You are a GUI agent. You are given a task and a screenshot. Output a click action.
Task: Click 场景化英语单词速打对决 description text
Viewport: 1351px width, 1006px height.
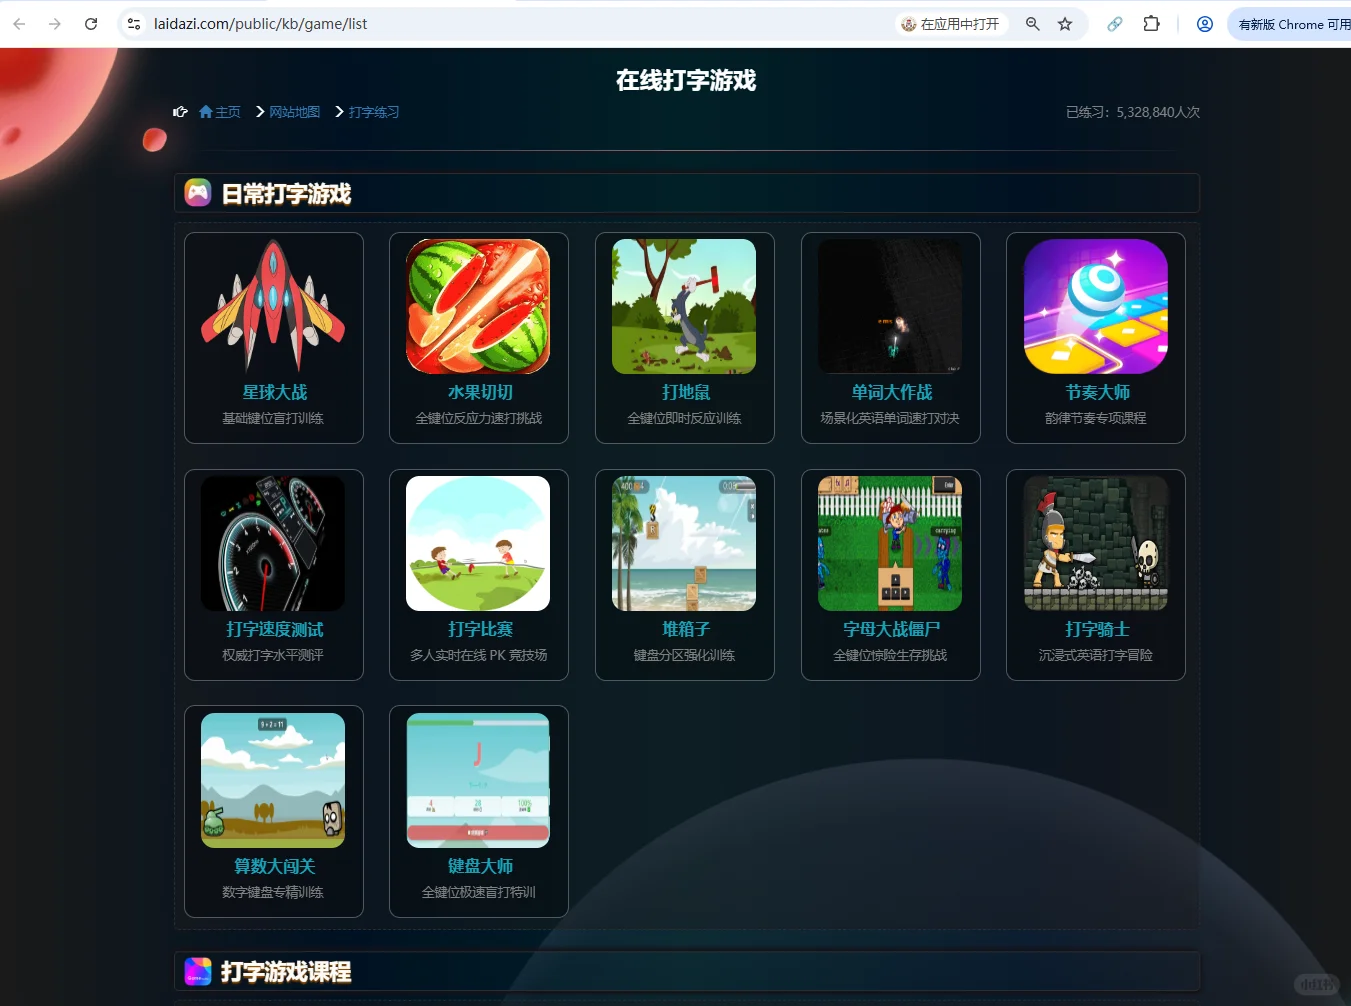[890, 418]
